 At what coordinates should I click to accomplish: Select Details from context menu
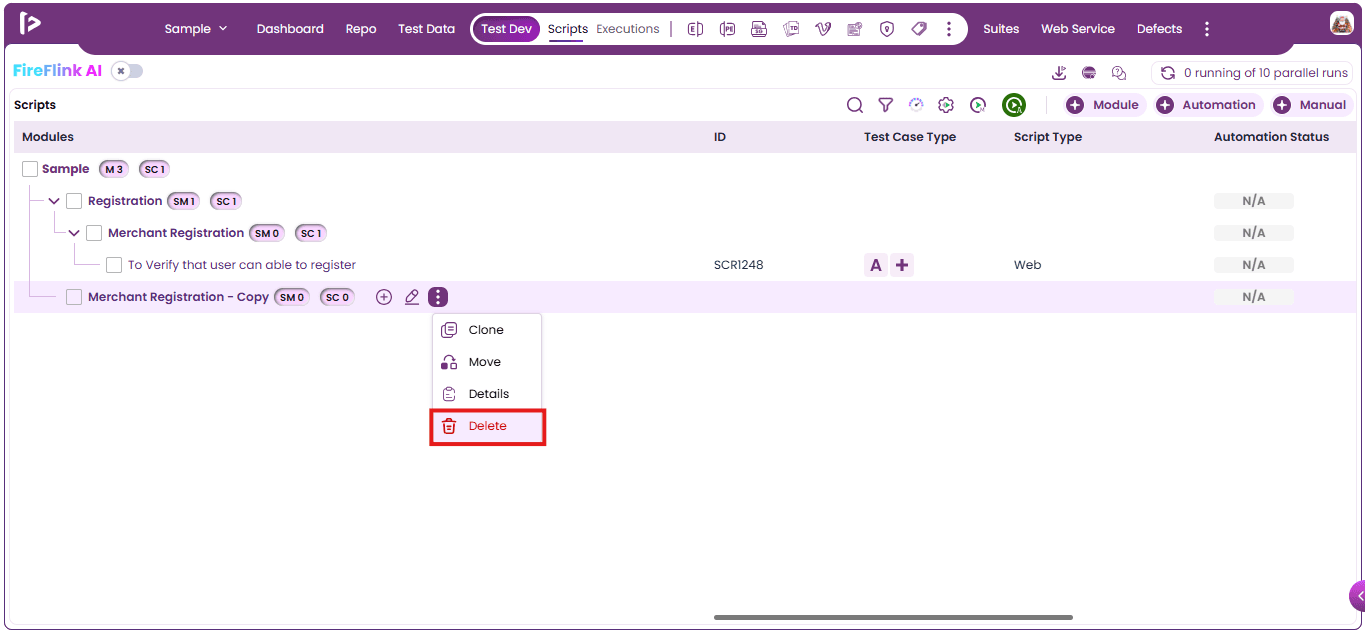click(487, 394)
